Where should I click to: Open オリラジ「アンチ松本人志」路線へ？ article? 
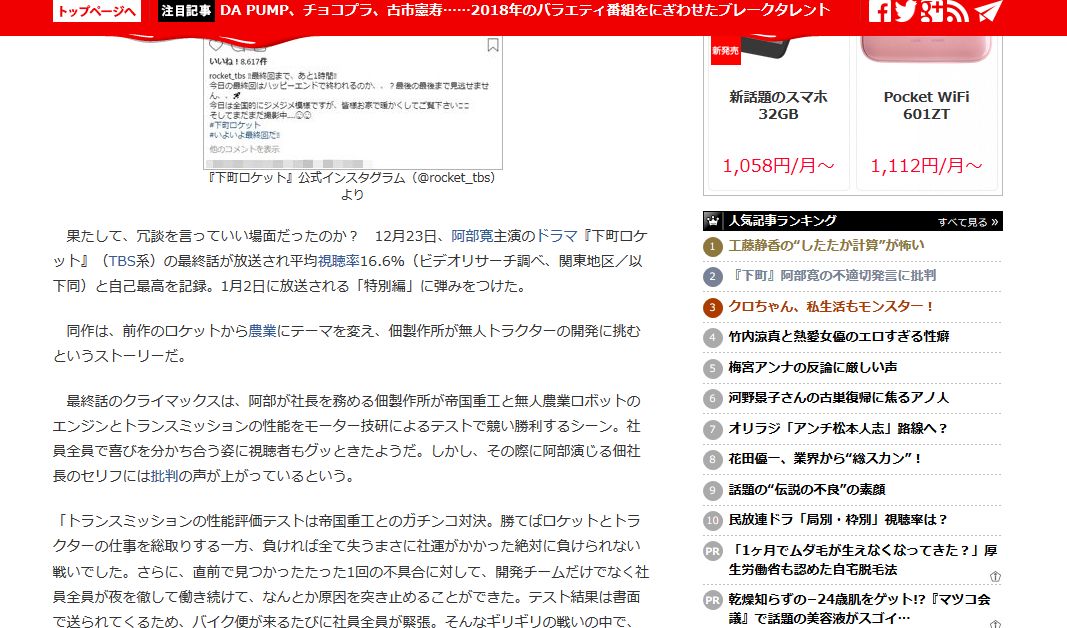[x=838, y=428]
